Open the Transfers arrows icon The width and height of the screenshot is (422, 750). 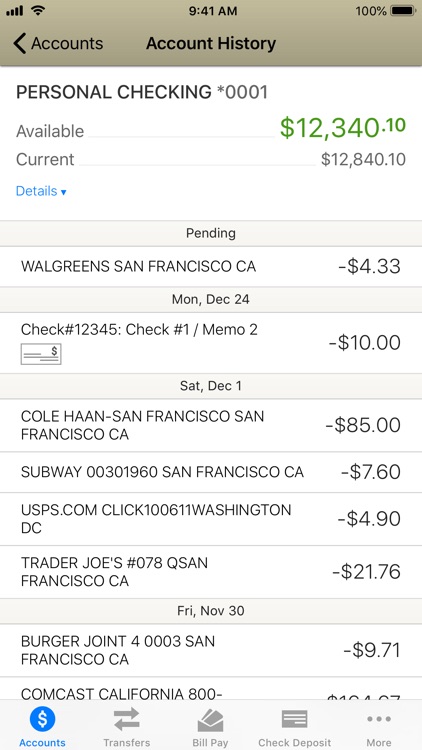pos(126,719)
